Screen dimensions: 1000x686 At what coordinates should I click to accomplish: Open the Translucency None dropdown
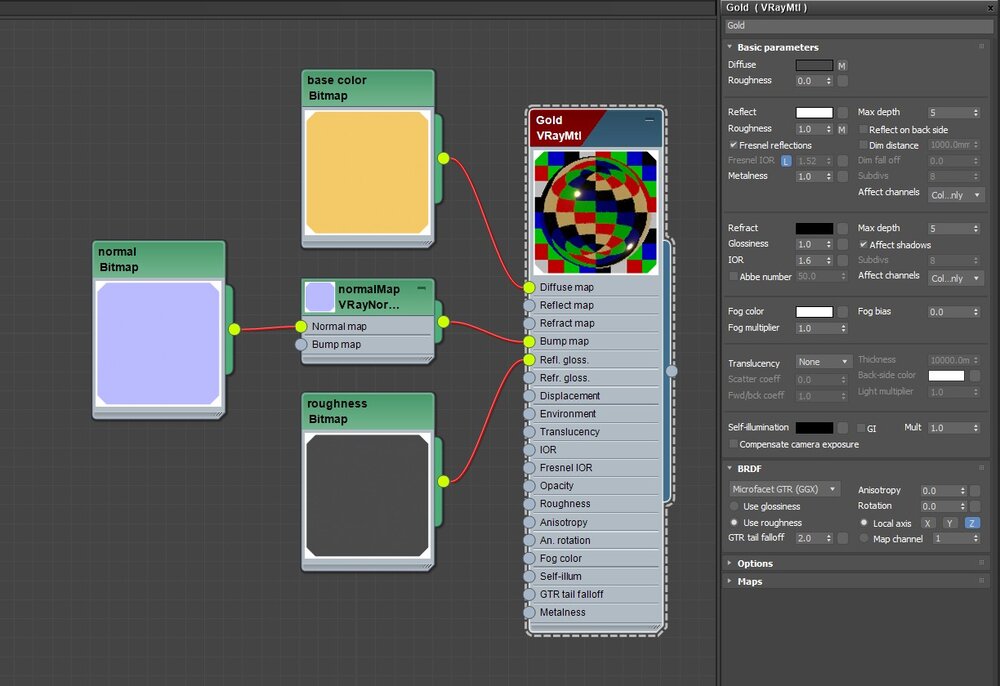click(x=823, y=362)
